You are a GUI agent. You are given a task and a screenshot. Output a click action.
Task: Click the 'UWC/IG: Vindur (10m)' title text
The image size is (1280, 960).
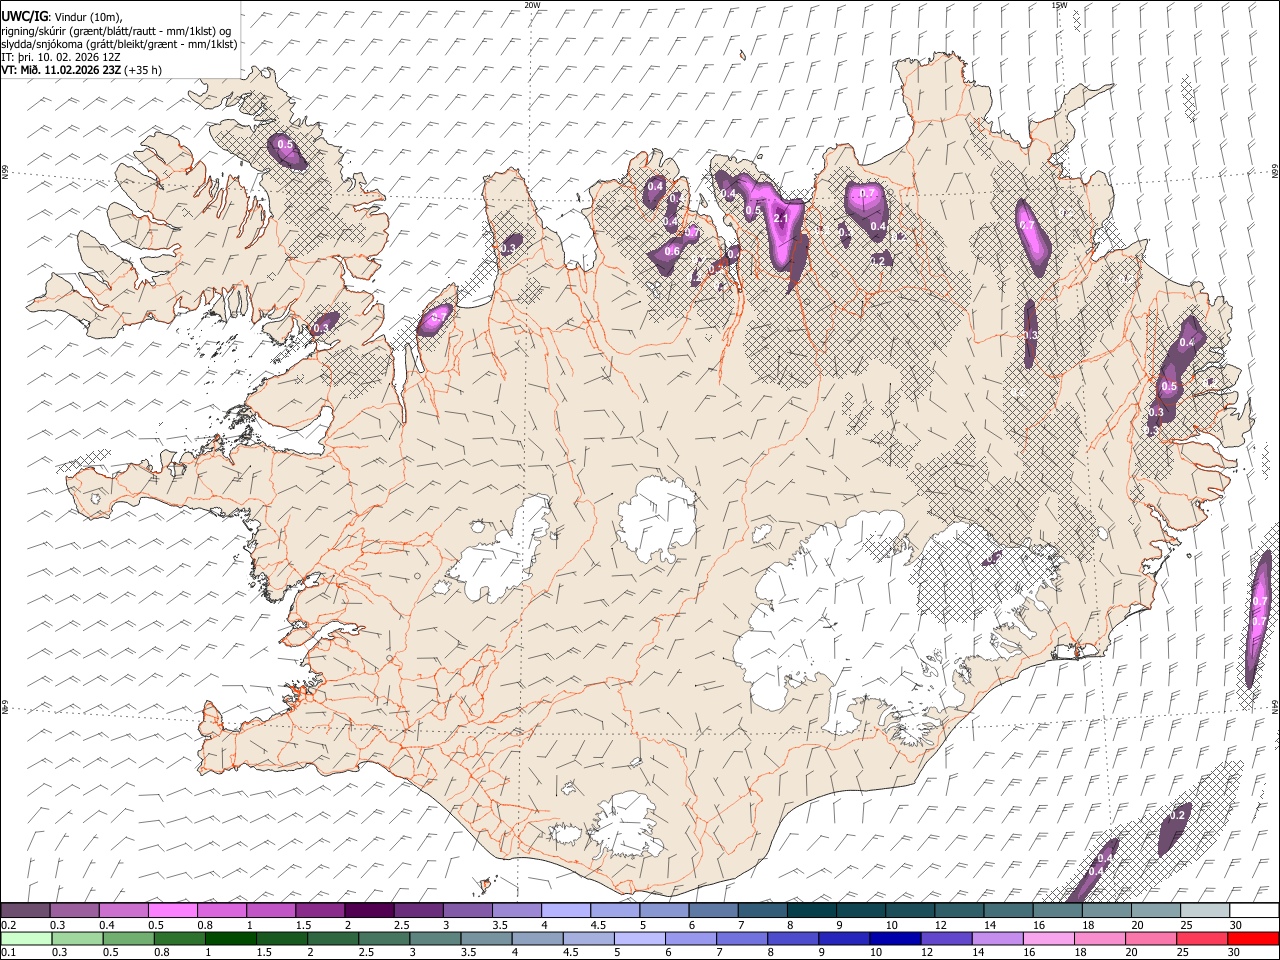(x=61, y=15)
